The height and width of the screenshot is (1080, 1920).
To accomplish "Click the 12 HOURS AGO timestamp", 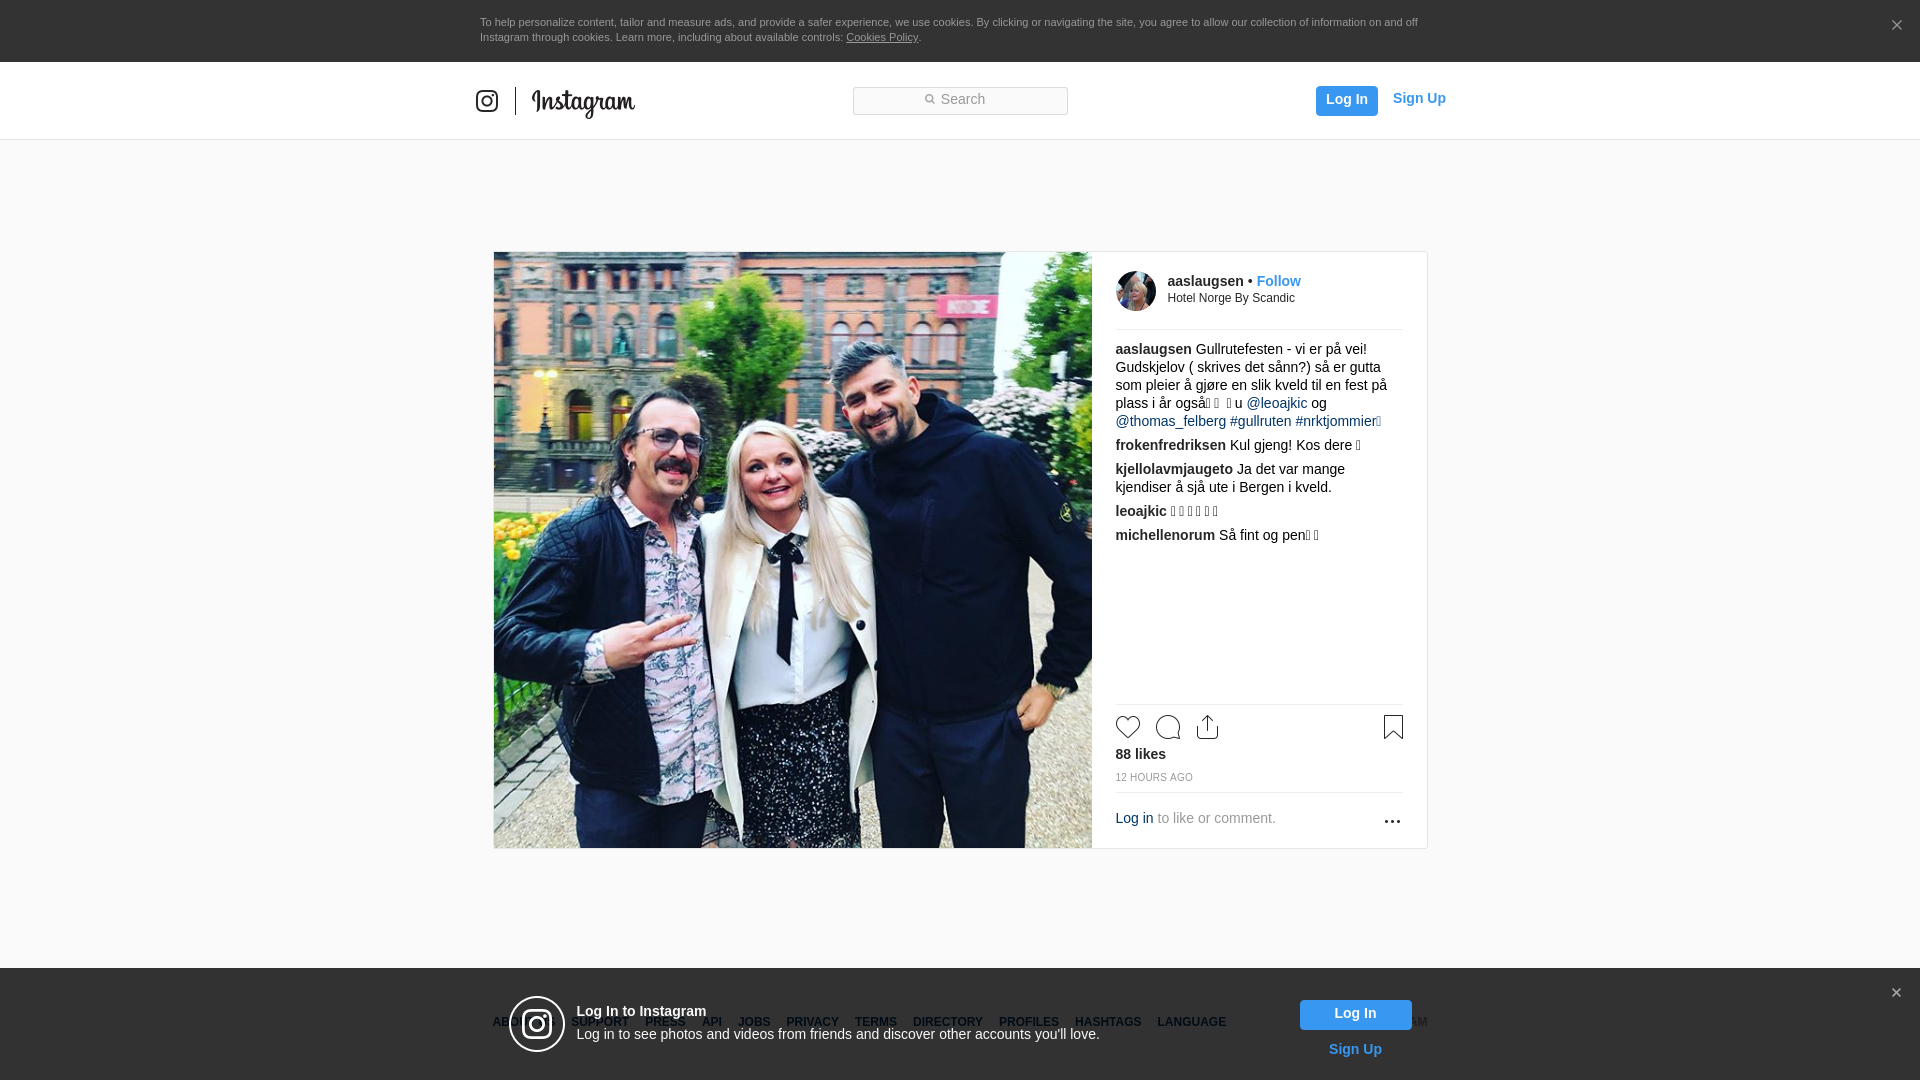I will click(x=1154, y=777).
